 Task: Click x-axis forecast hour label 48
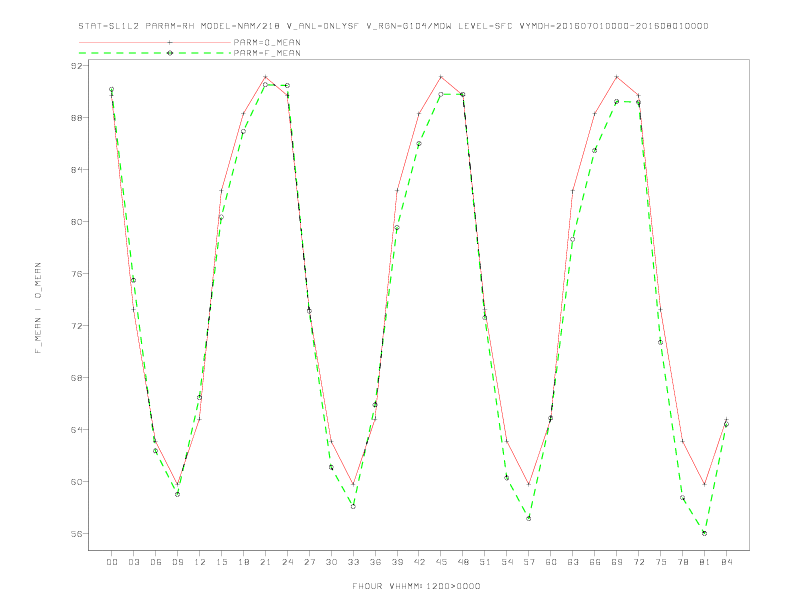(463, 562)
